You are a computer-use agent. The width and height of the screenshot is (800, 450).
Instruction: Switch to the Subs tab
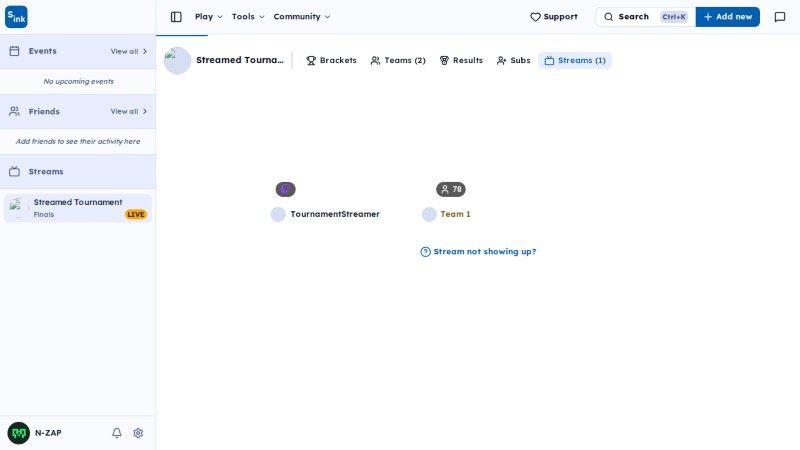click(x=513, y=60)
